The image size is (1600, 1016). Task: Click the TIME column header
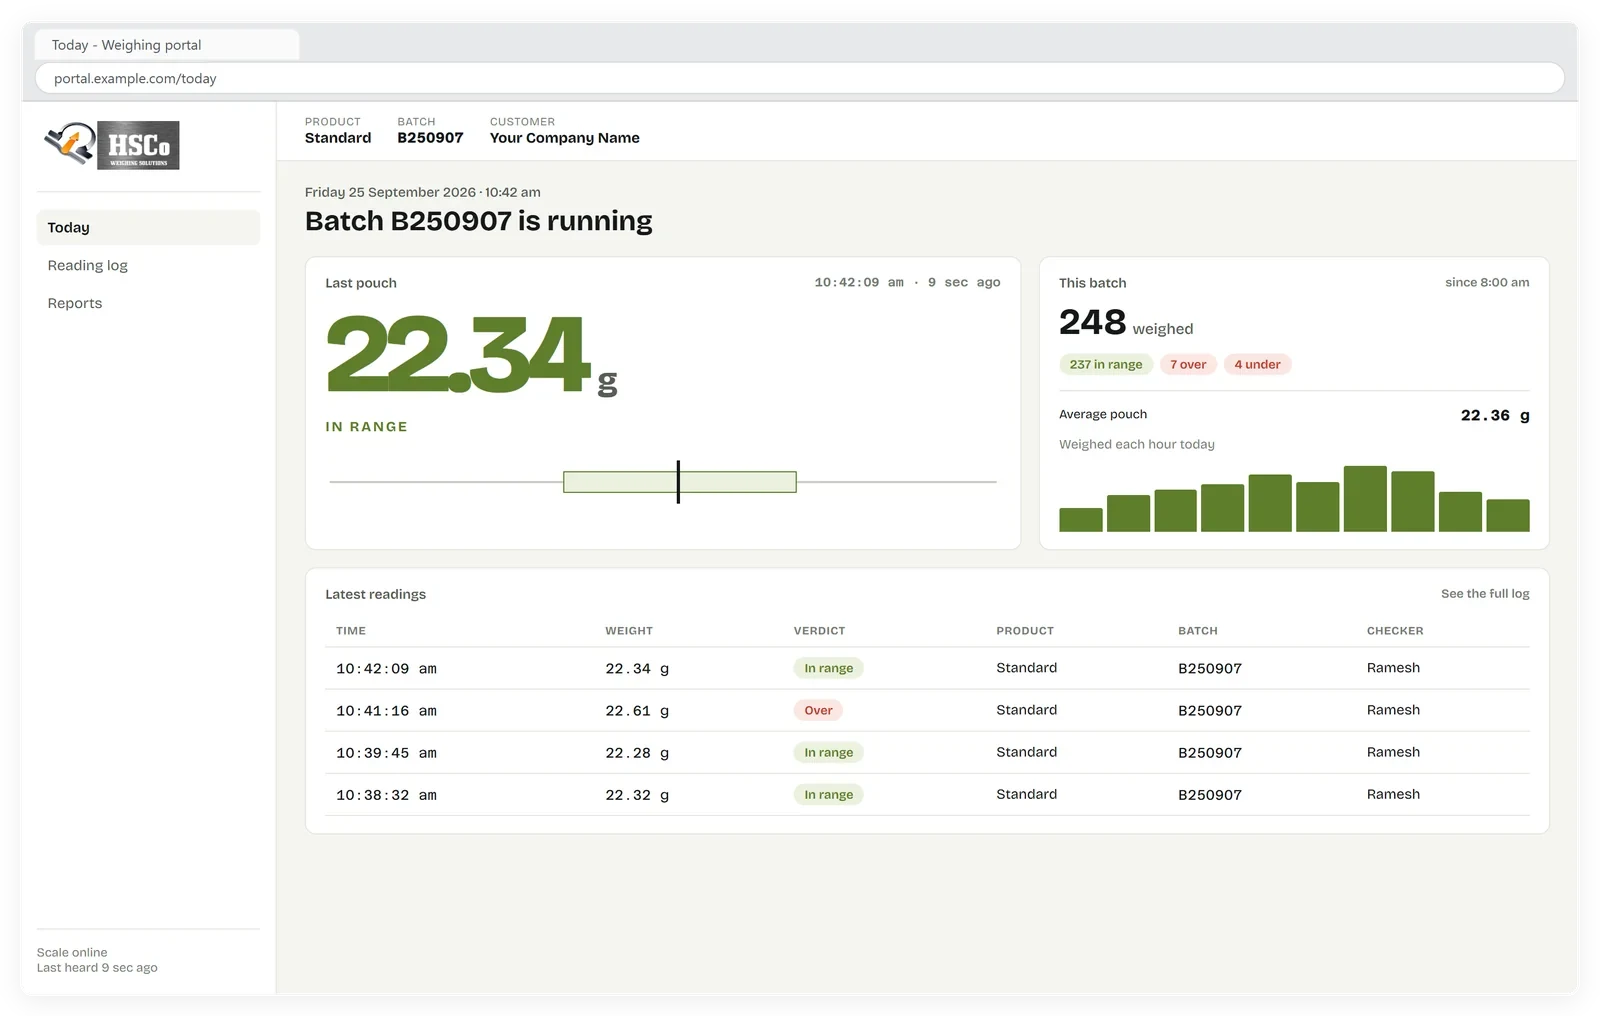point(351,631)
